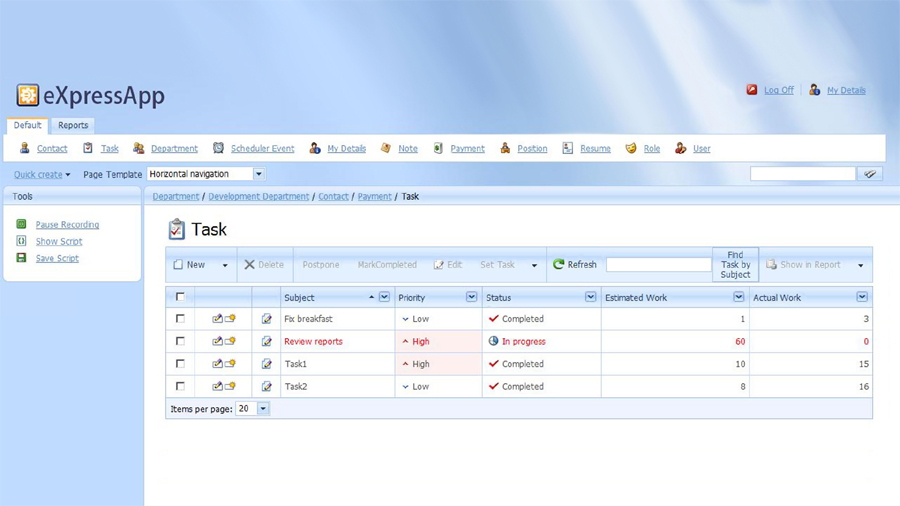Expand the Items per page dropdown

click(x=263, y=409)
